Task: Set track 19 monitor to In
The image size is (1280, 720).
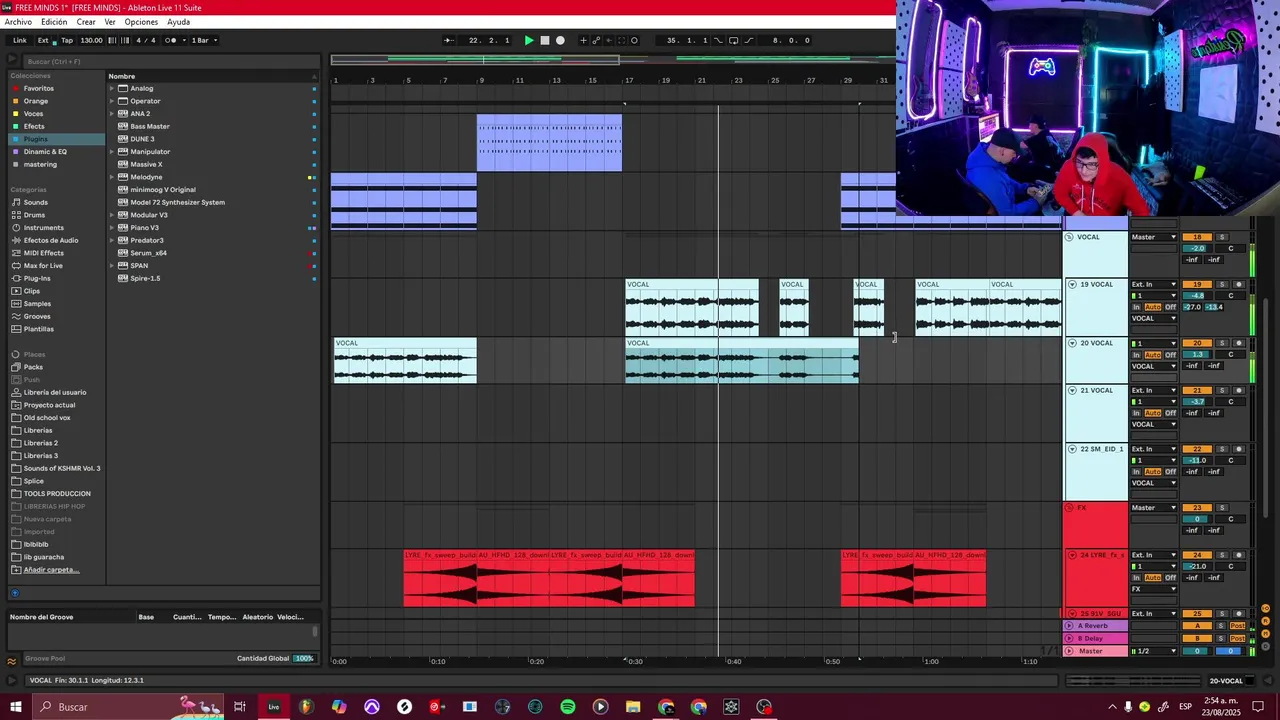Action: coord(1136,307)
